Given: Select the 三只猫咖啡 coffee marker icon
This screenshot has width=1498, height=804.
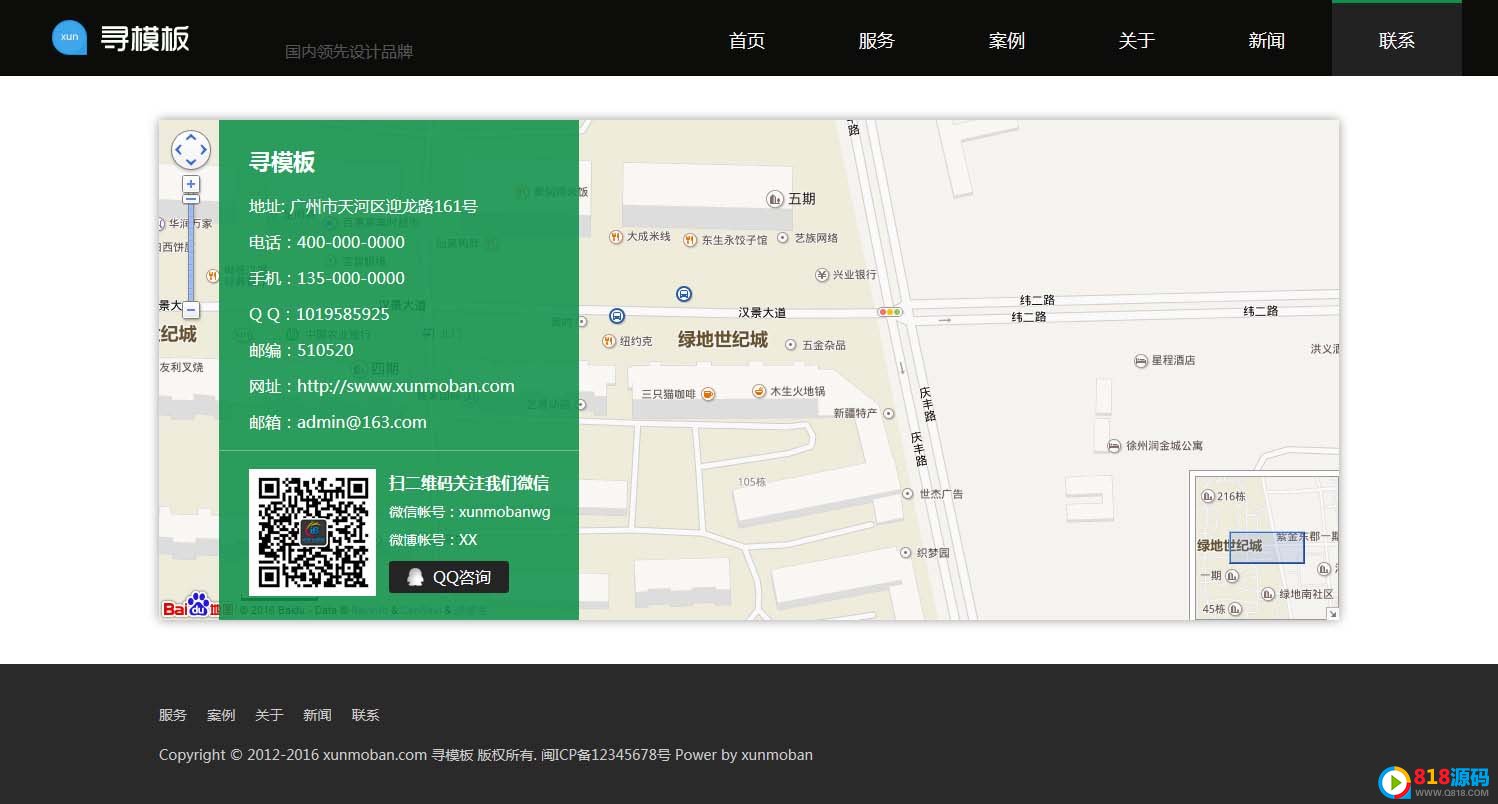Looking at the screenshot, I should pos(708,394).
